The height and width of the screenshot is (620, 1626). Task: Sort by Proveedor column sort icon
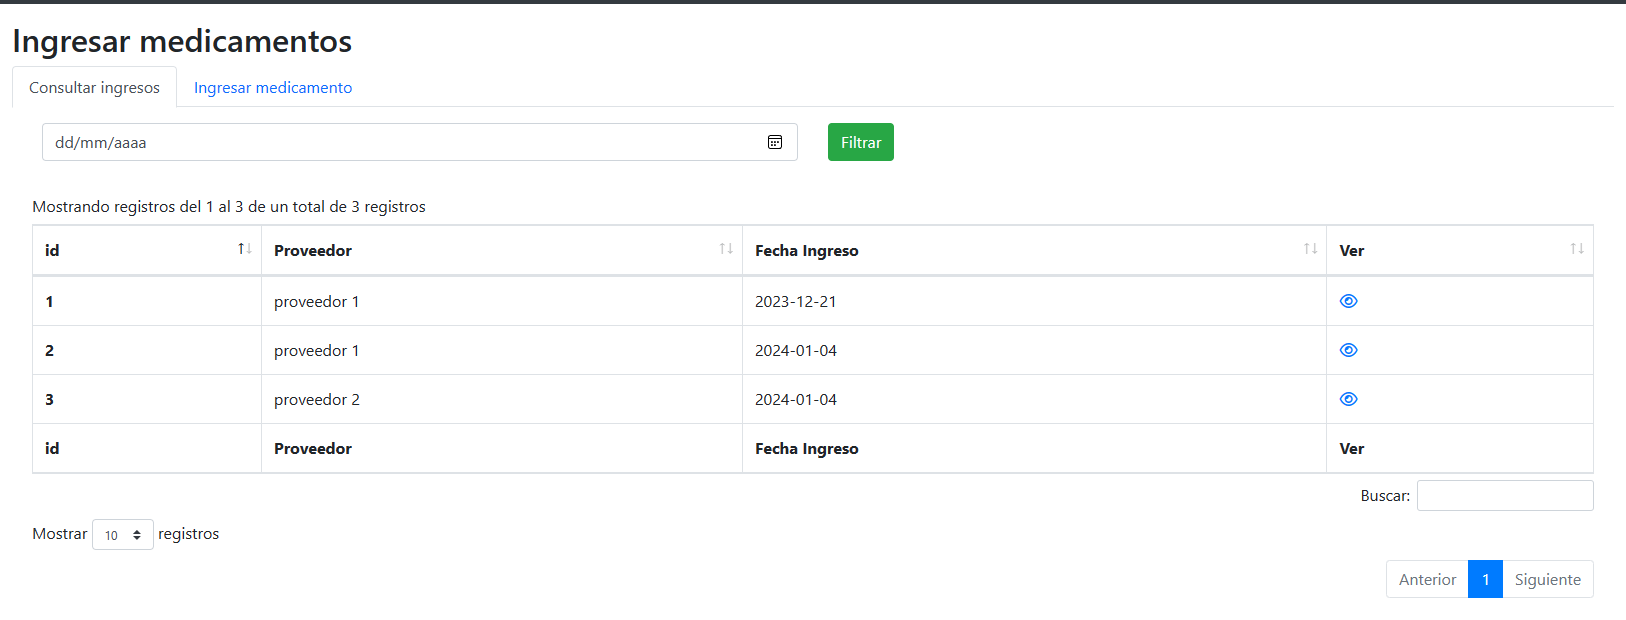pyautogui.click(x=726, y=249)
